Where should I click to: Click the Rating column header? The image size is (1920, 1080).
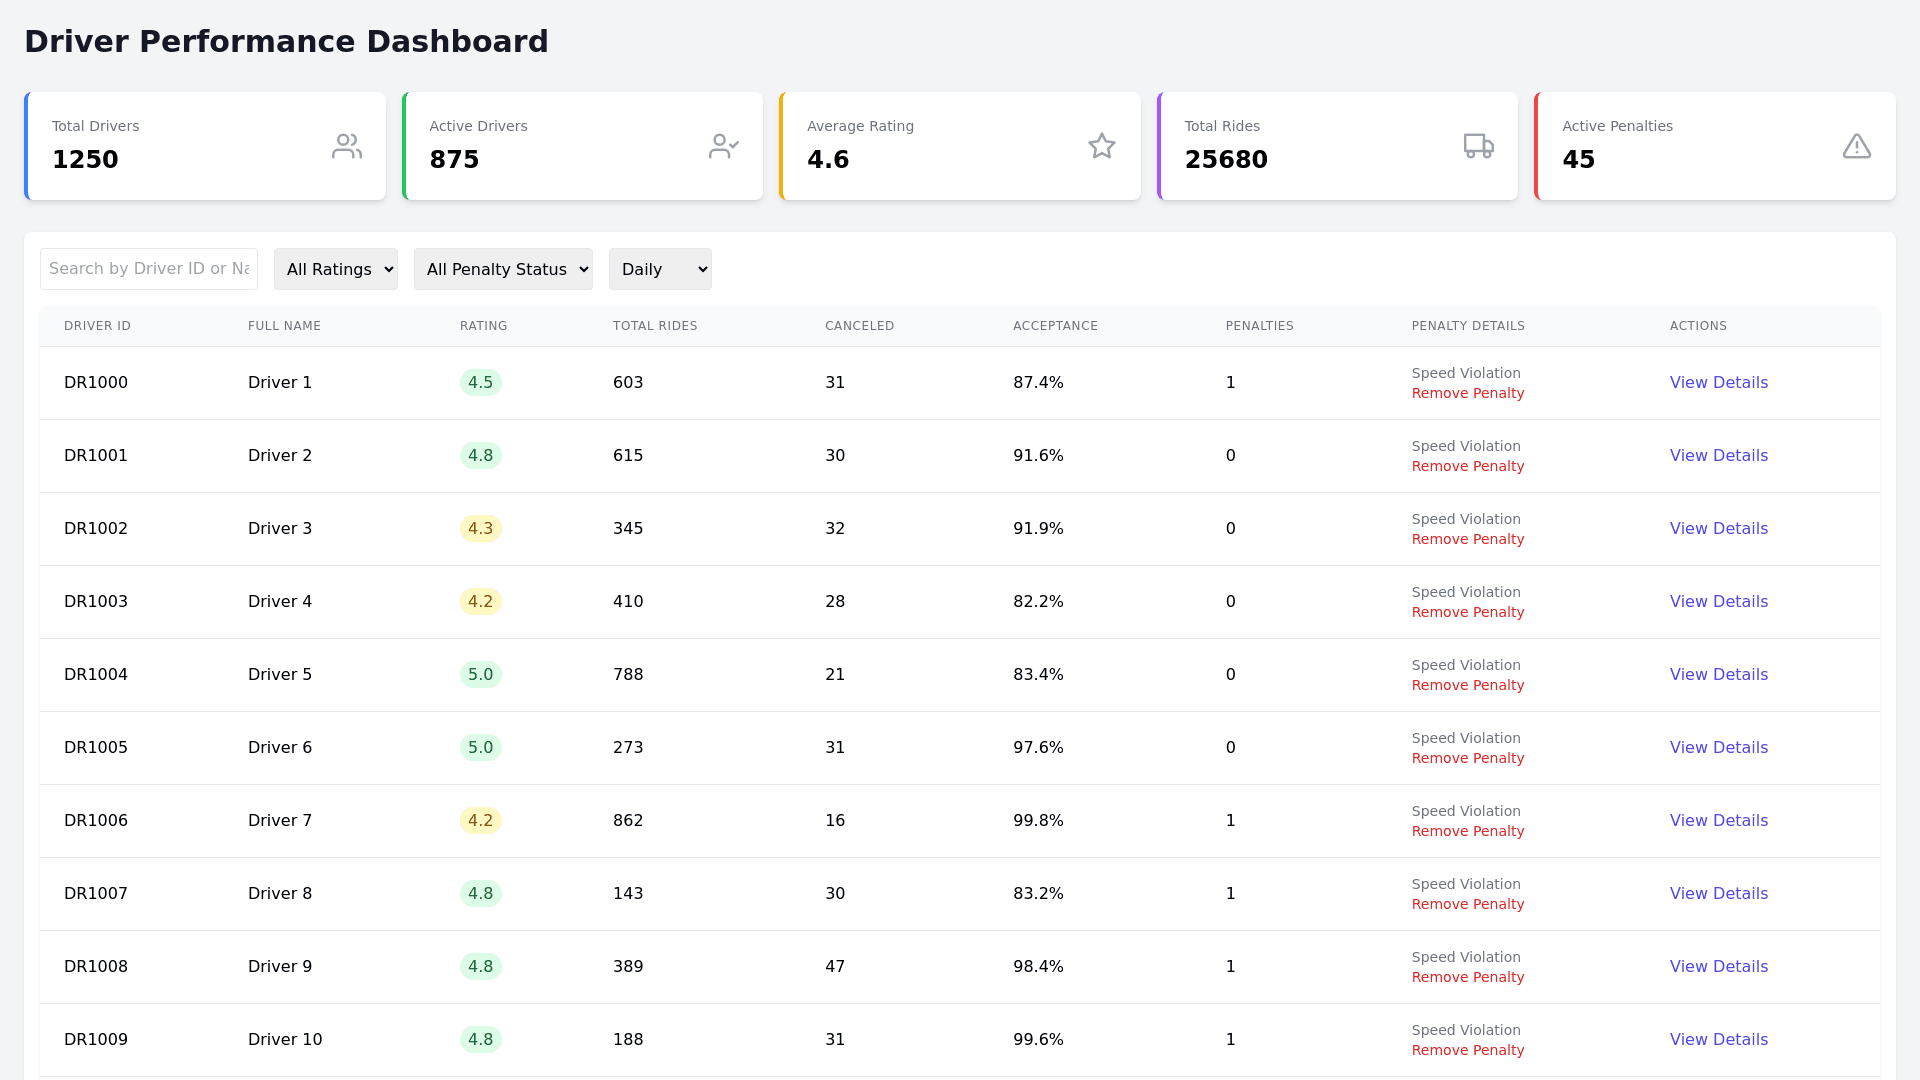tap(483, 326)
